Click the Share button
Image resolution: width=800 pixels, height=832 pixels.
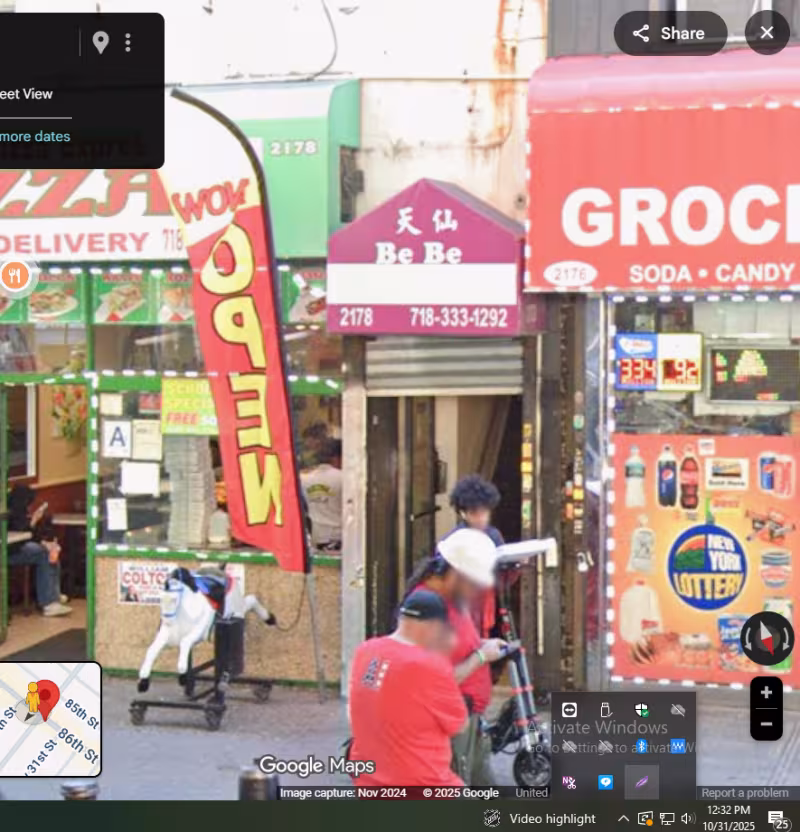point(670,33)
